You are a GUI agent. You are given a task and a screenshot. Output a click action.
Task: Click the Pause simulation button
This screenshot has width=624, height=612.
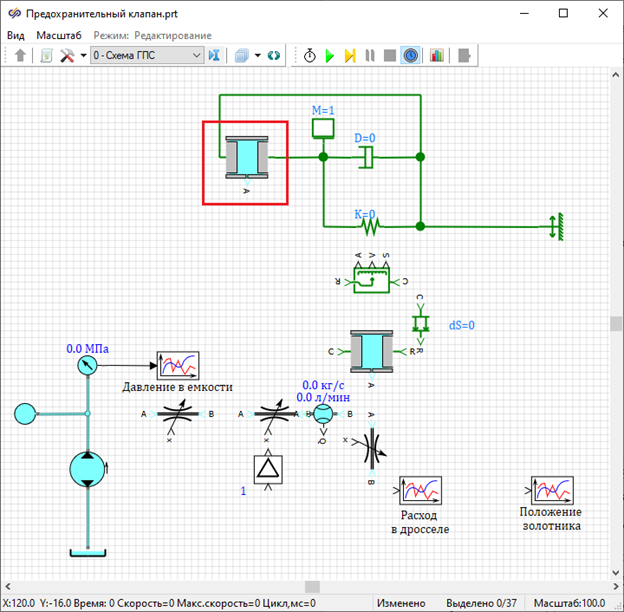(369, 56)
